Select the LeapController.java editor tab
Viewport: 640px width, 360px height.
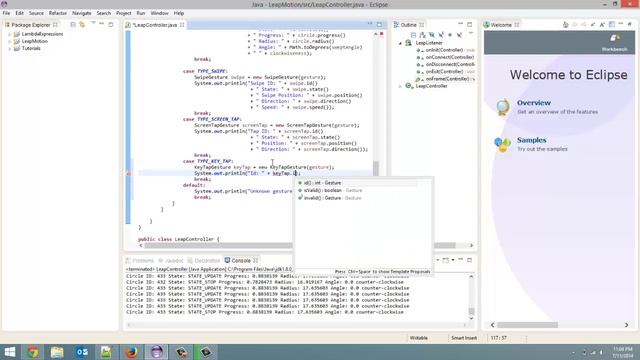[x=155, y=25]
